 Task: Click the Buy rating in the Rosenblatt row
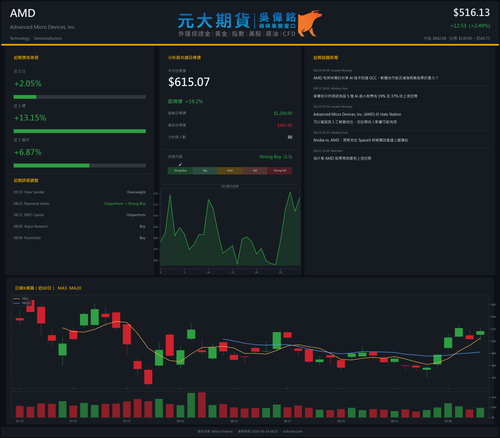(x=142, y=238)
